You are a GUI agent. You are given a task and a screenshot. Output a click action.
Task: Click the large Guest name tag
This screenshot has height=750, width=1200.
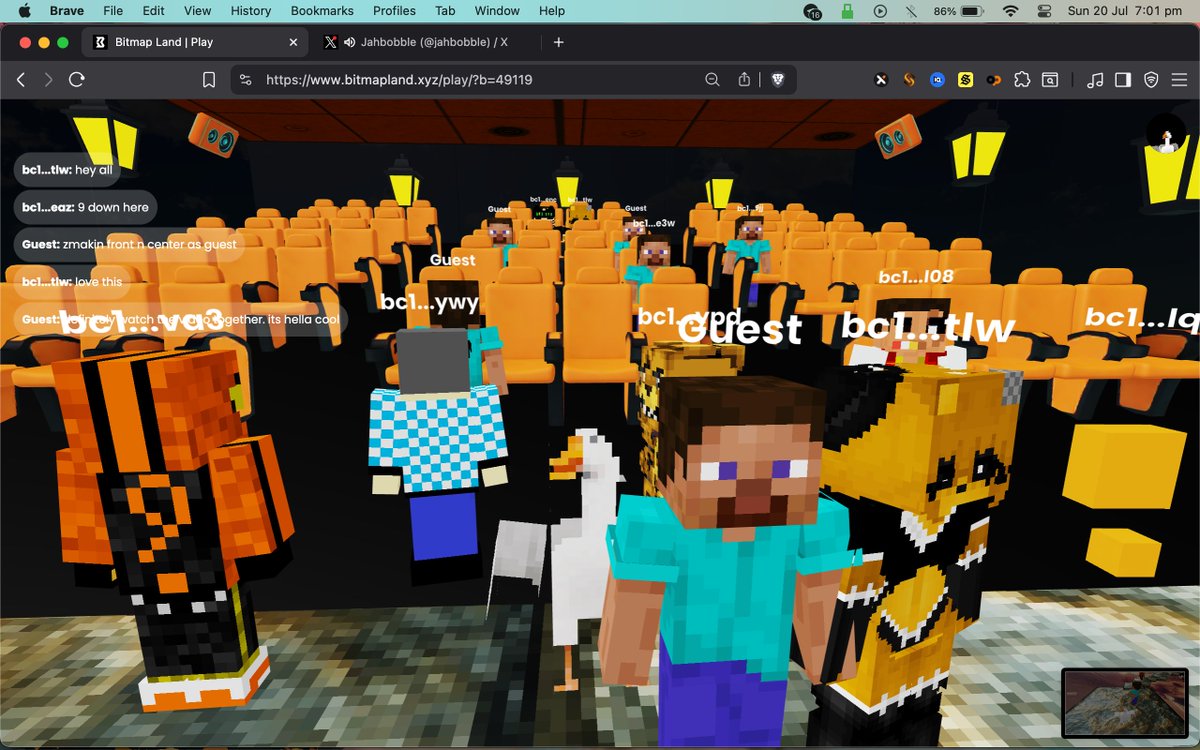(739, 329)
